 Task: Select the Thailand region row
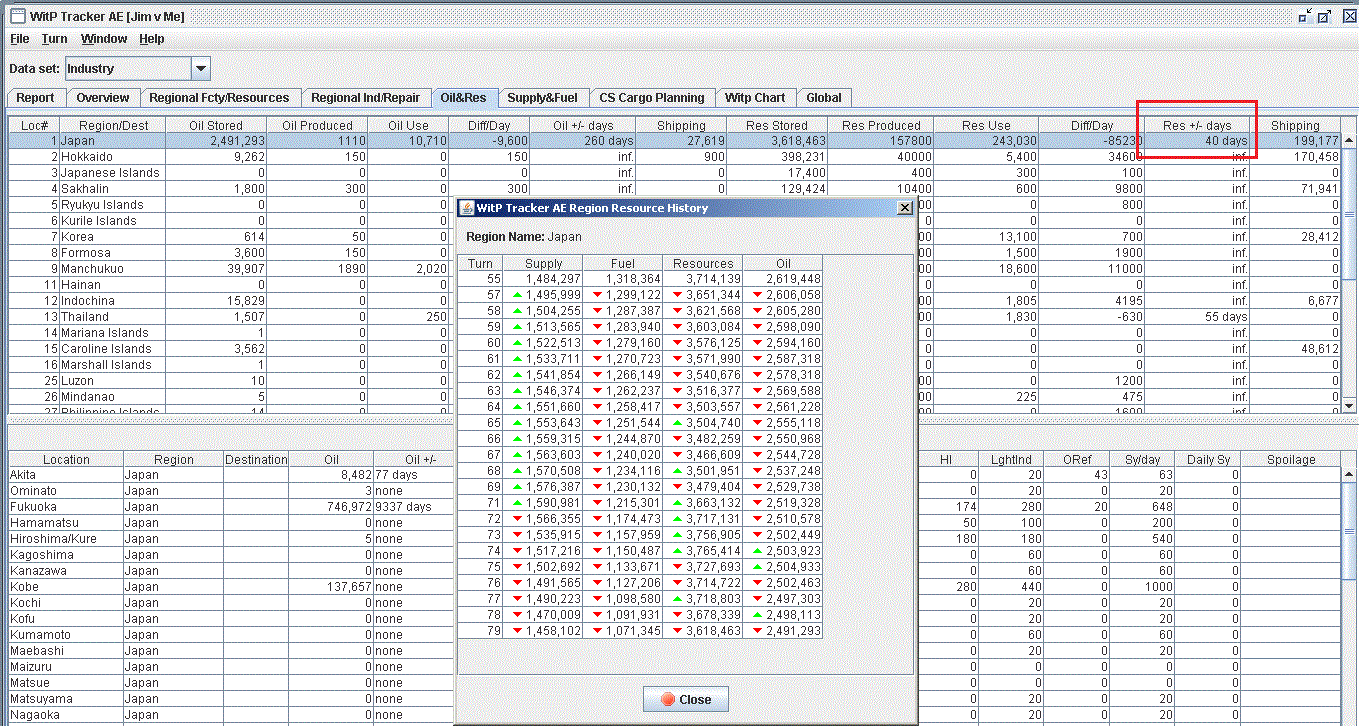pos(675,317)
